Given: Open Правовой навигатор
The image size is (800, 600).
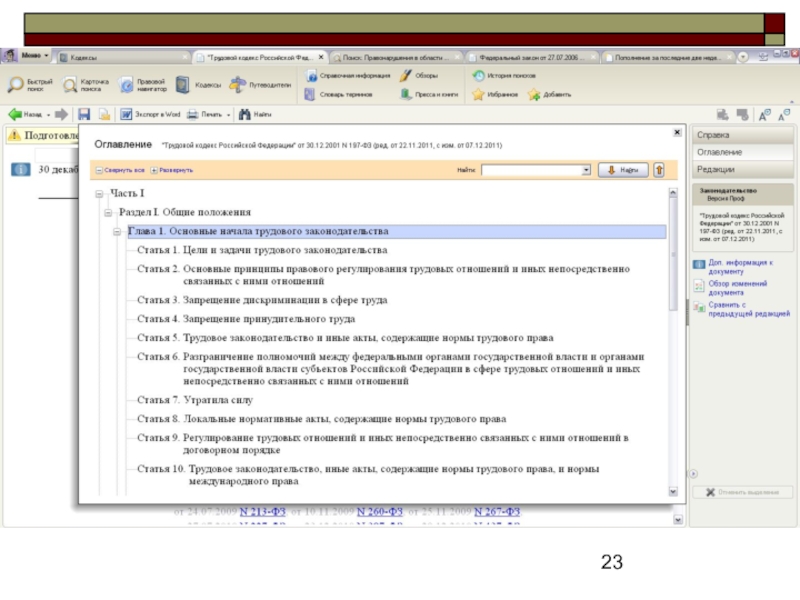Looking at the screenshot, I should pos(142,85).
